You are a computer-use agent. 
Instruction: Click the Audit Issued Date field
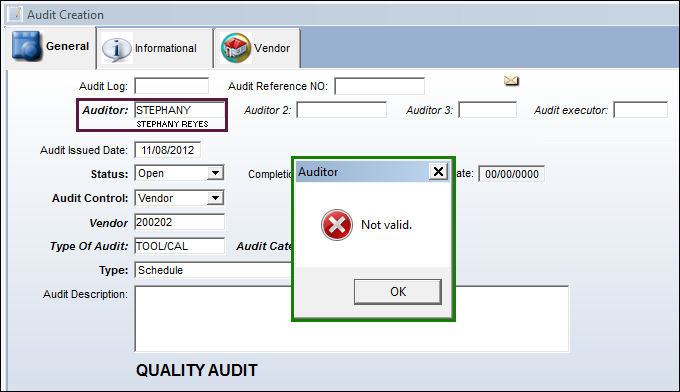point(167,150)
